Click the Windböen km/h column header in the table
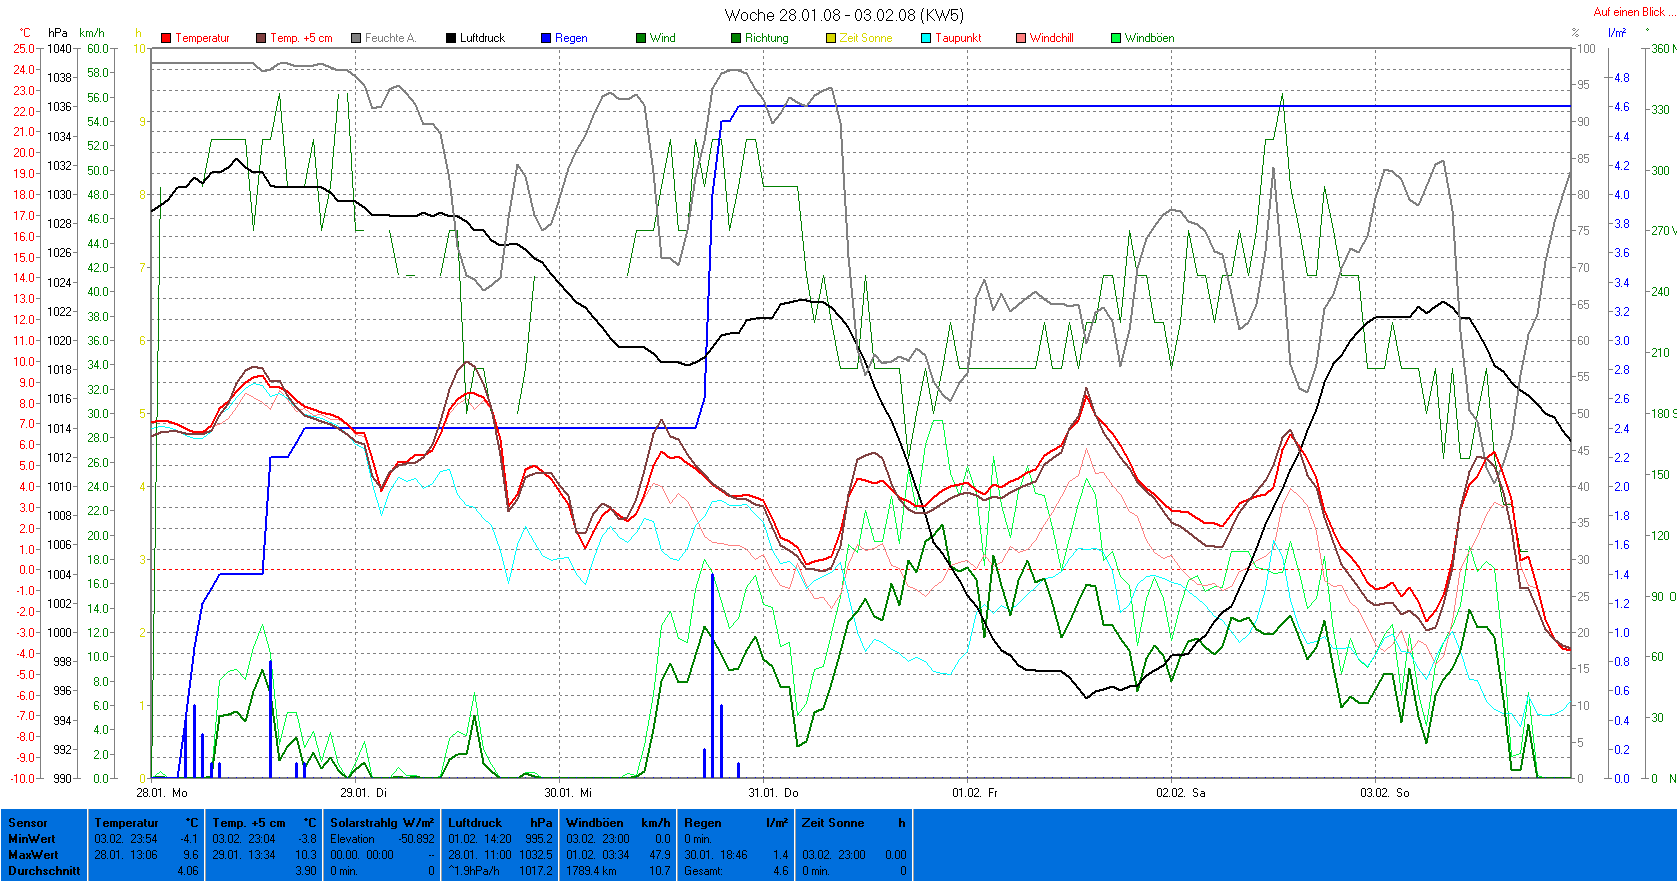 pyautogui.click(x=617, y=823)
